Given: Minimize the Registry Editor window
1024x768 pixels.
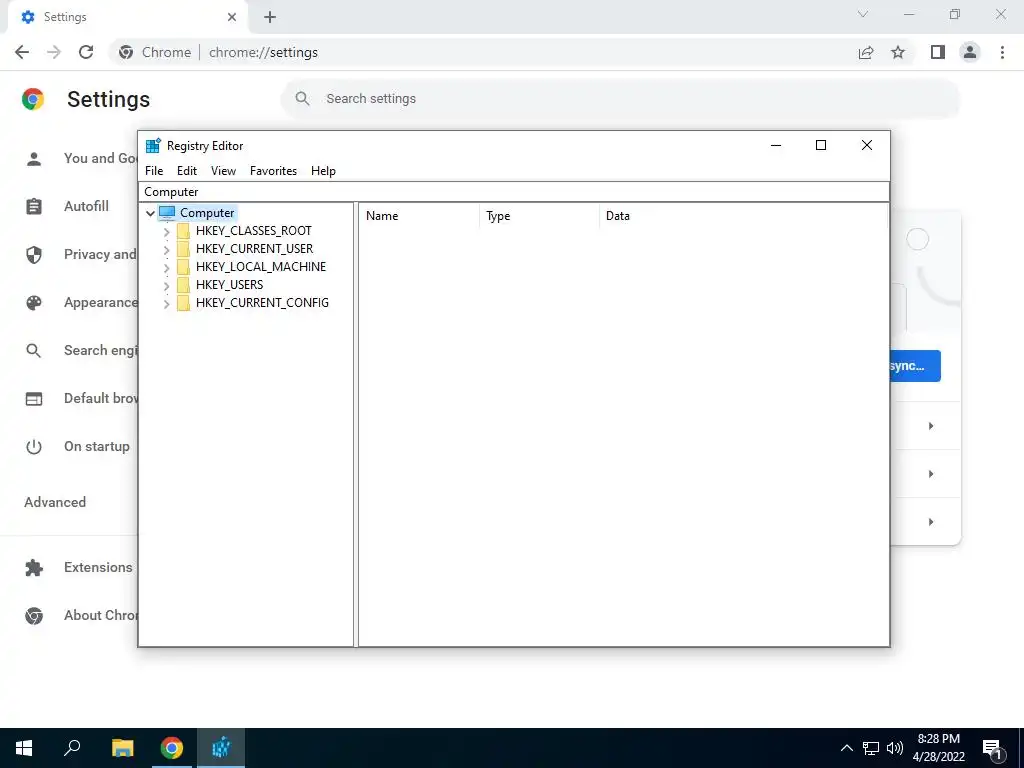Looking at the screenshot, I should pos(776,145).
